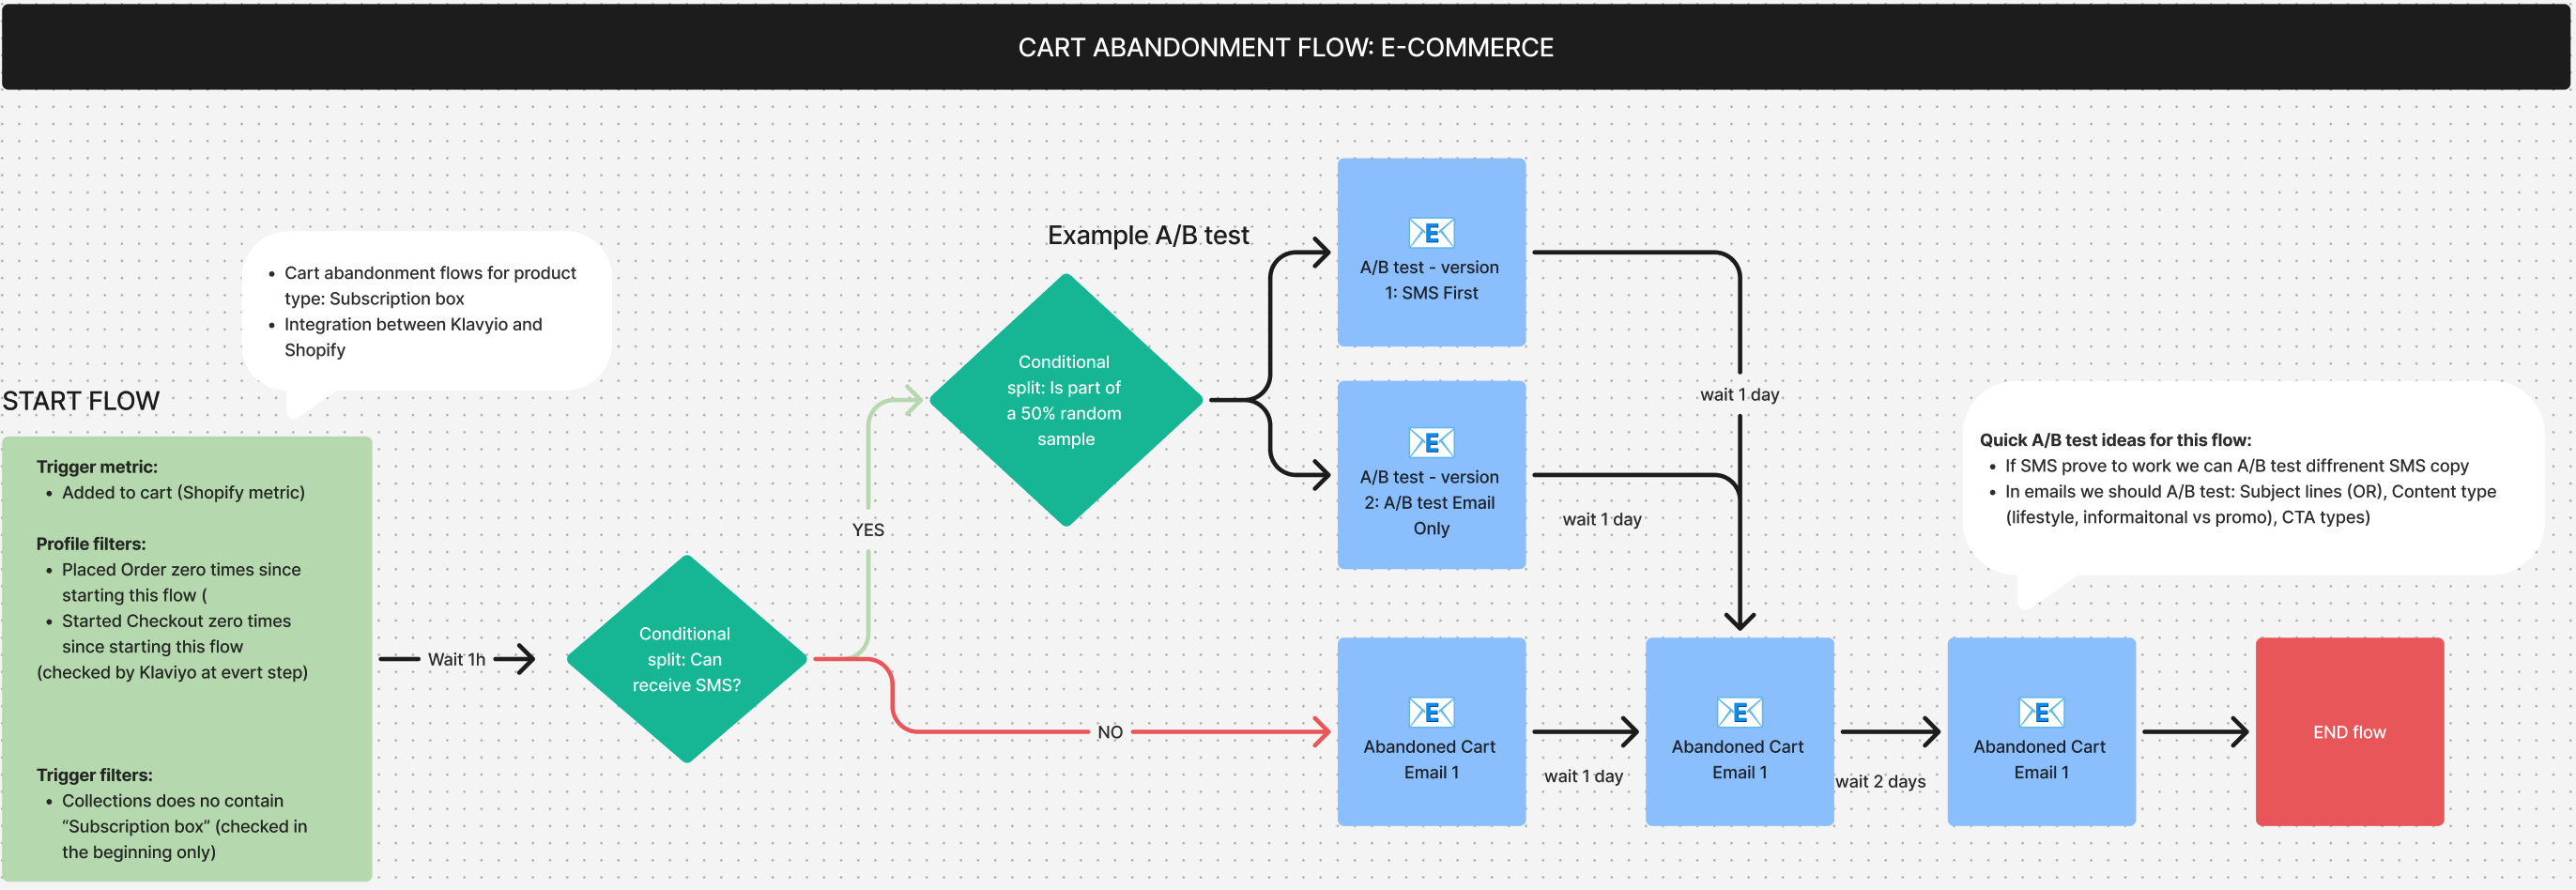This screenshot has height=890, width=2576.
Task: Click the 'Example A/B test' heading
Action: [x=1148, y=235]
